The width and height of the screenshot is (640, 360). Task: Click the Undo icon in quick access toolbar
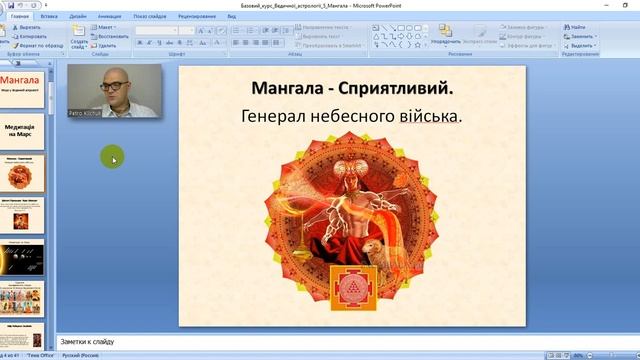21,5
